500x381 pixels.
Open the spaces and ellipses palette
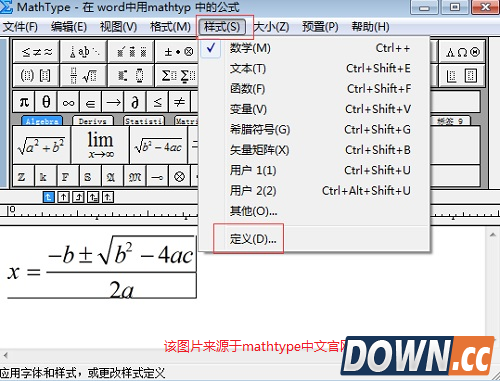(x=84, y=52)
